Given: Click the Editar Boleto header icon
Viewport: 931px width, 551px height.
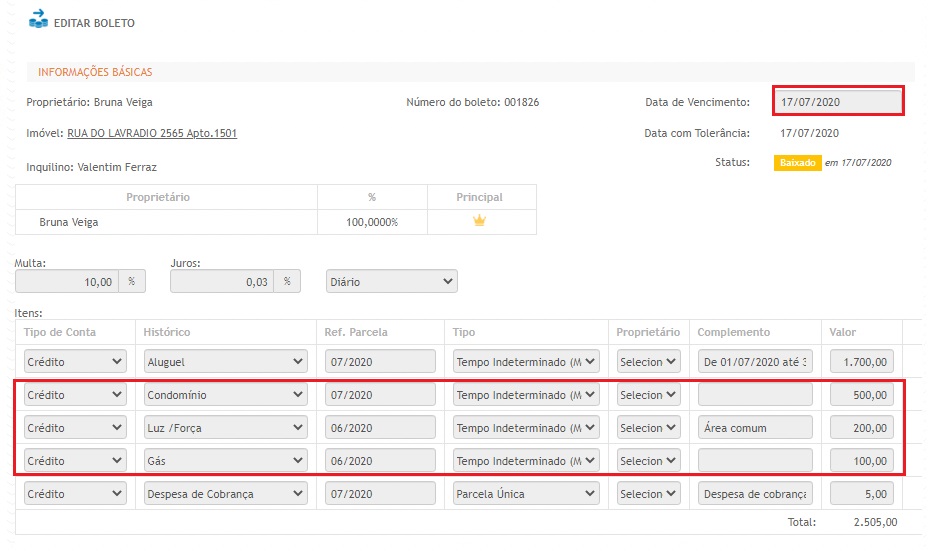Looking at the screenshot, I should pyautogui.click(x=38, y=19).
